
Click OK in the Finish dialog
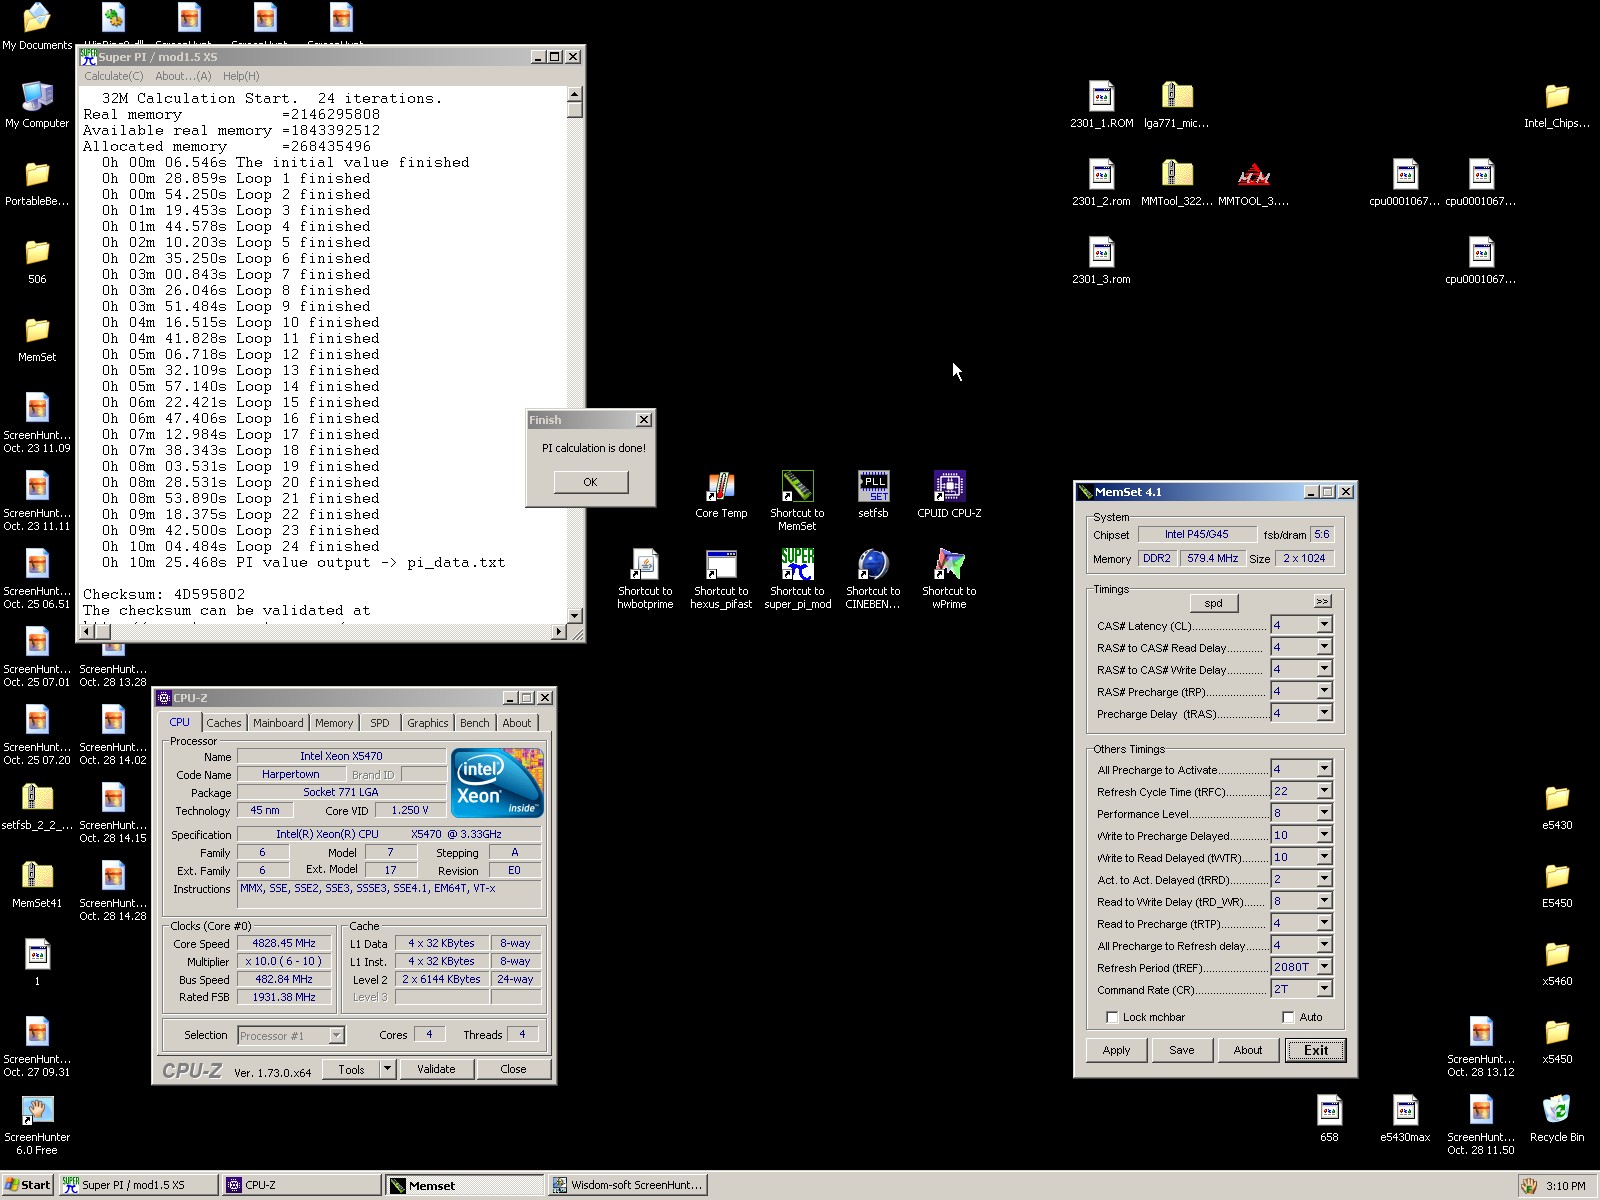pos(591,482)
